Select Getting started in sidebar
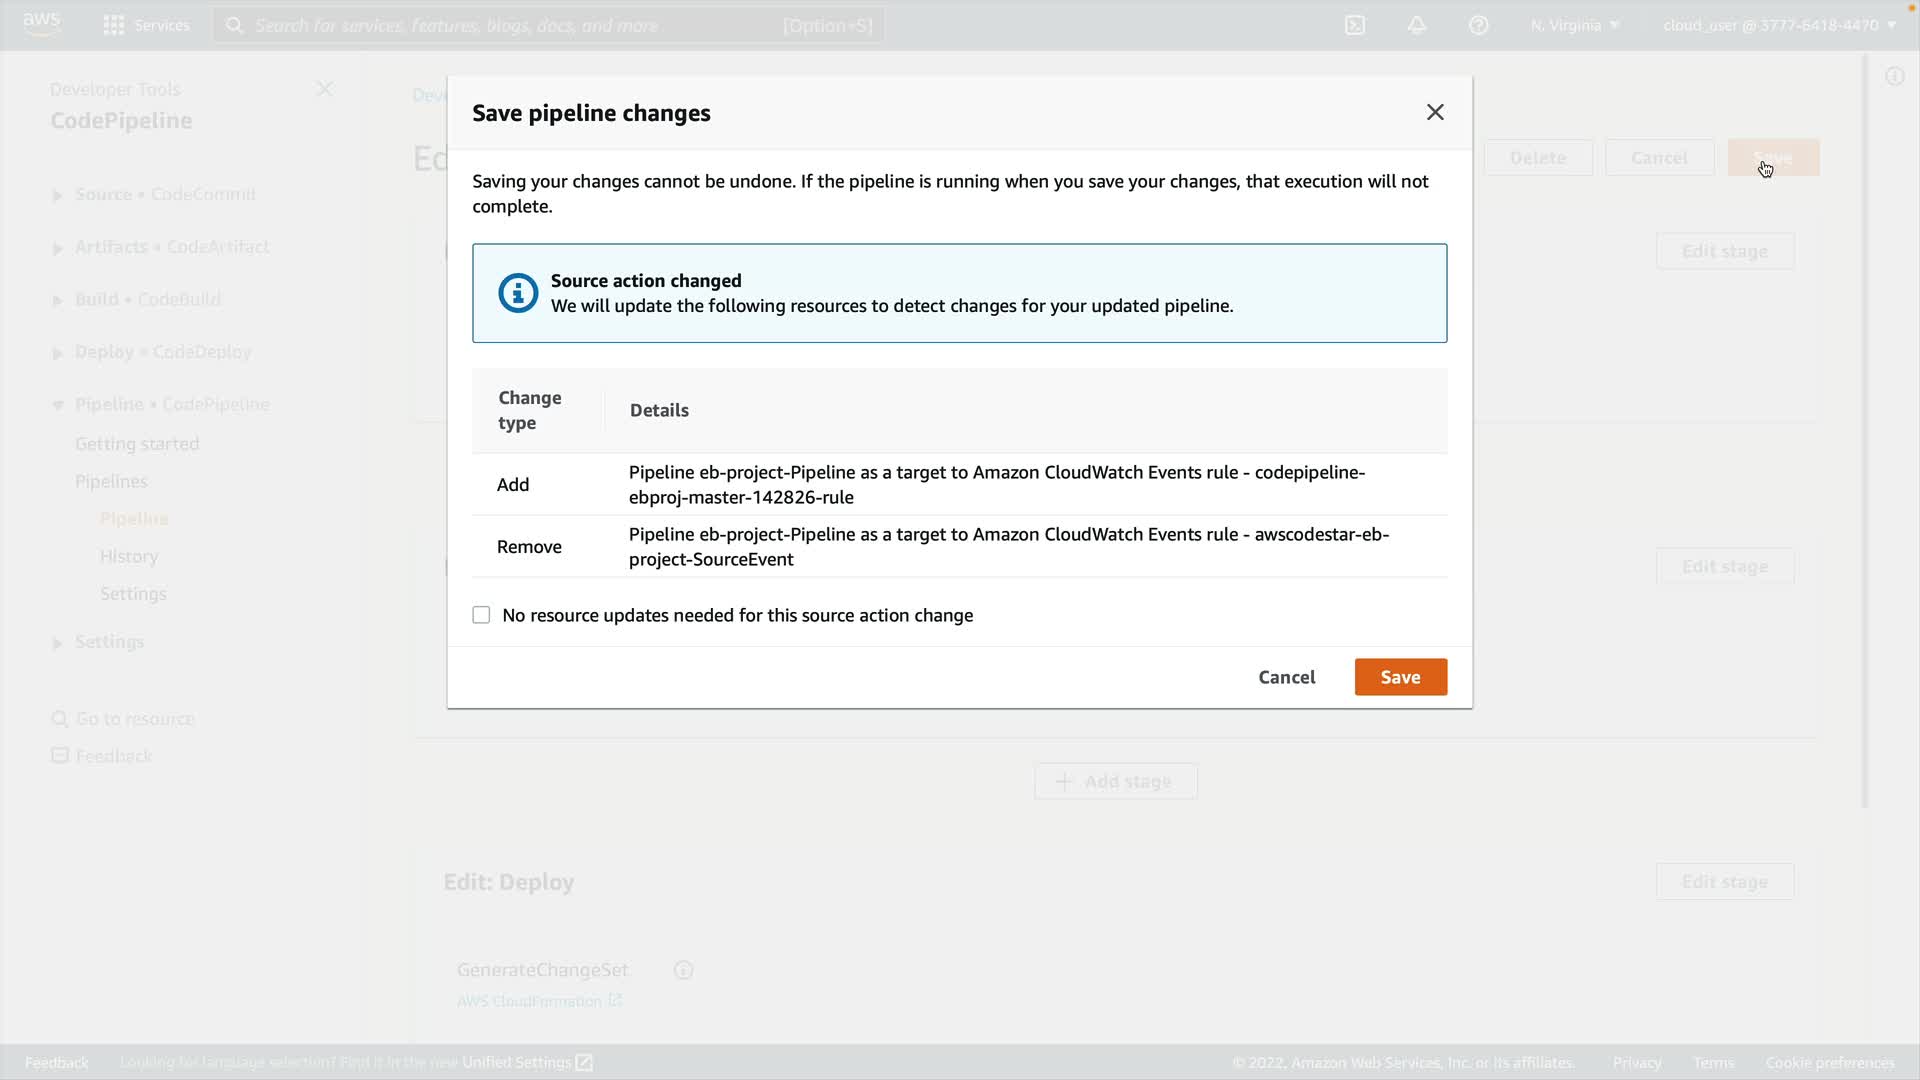The width and height of the screenshot is (1920, 1080). point(137,443)
